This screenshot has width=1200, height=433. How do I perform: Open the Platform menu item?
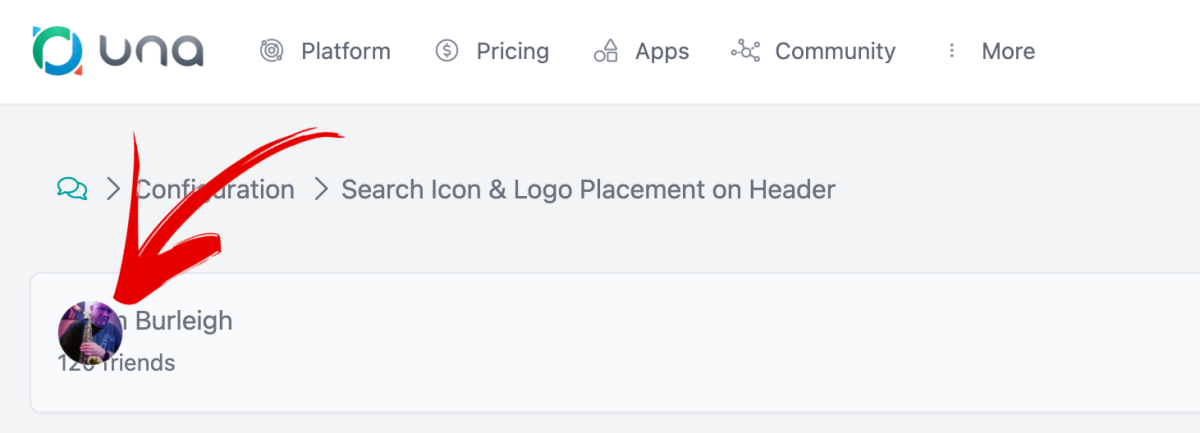(x=346, y=51)
